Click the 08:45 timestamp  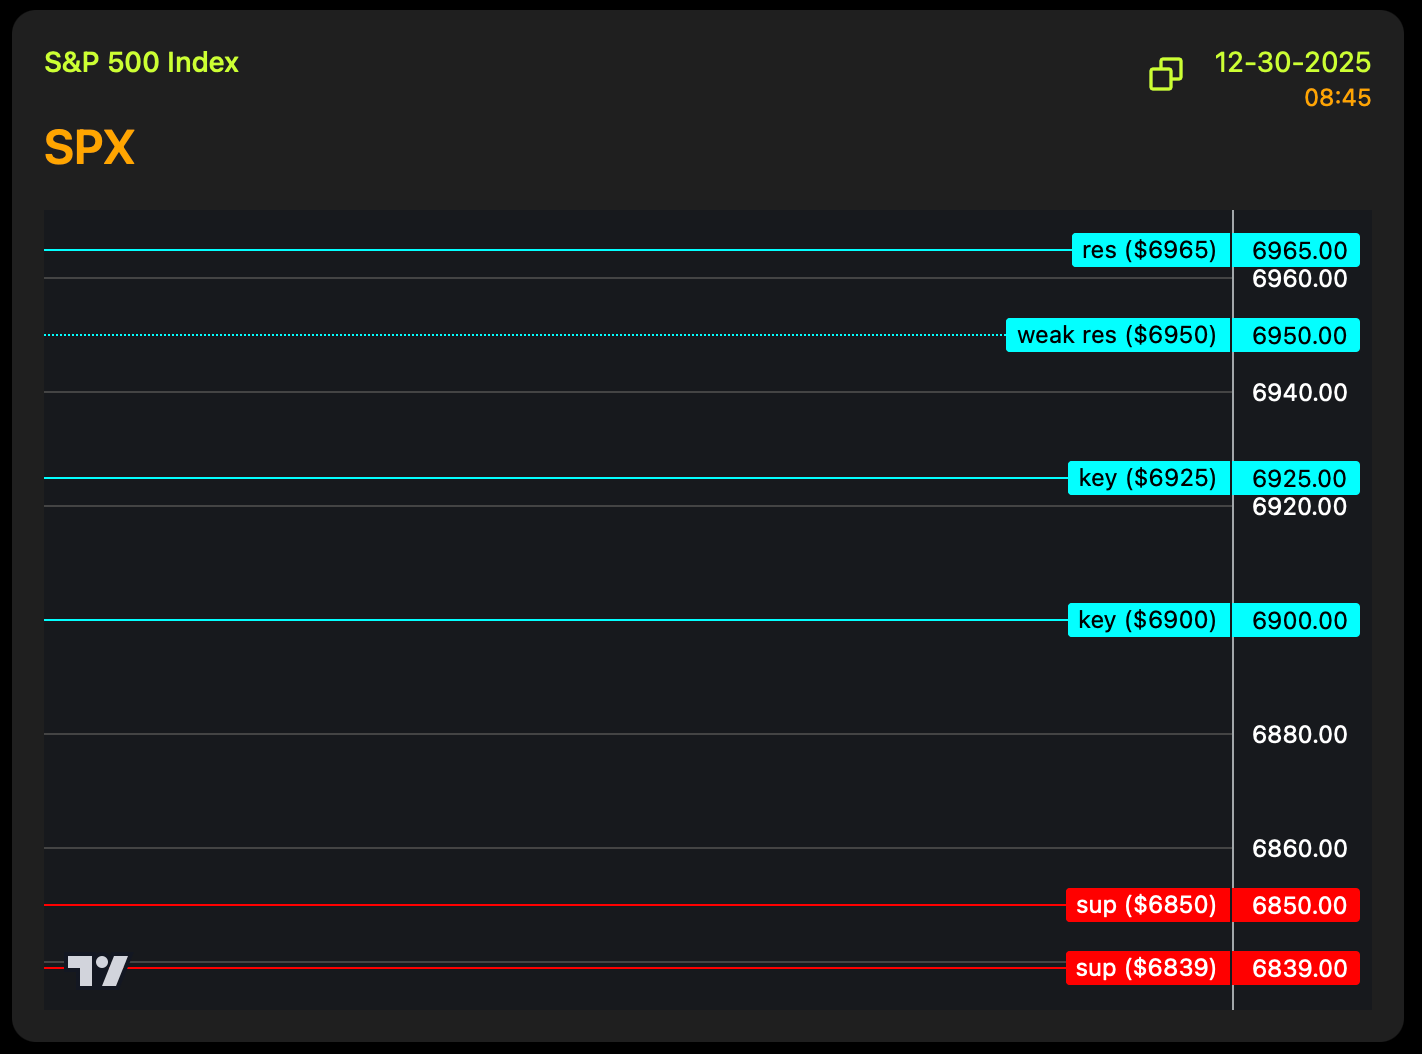pyautogui.click(x=1337, y=98)
